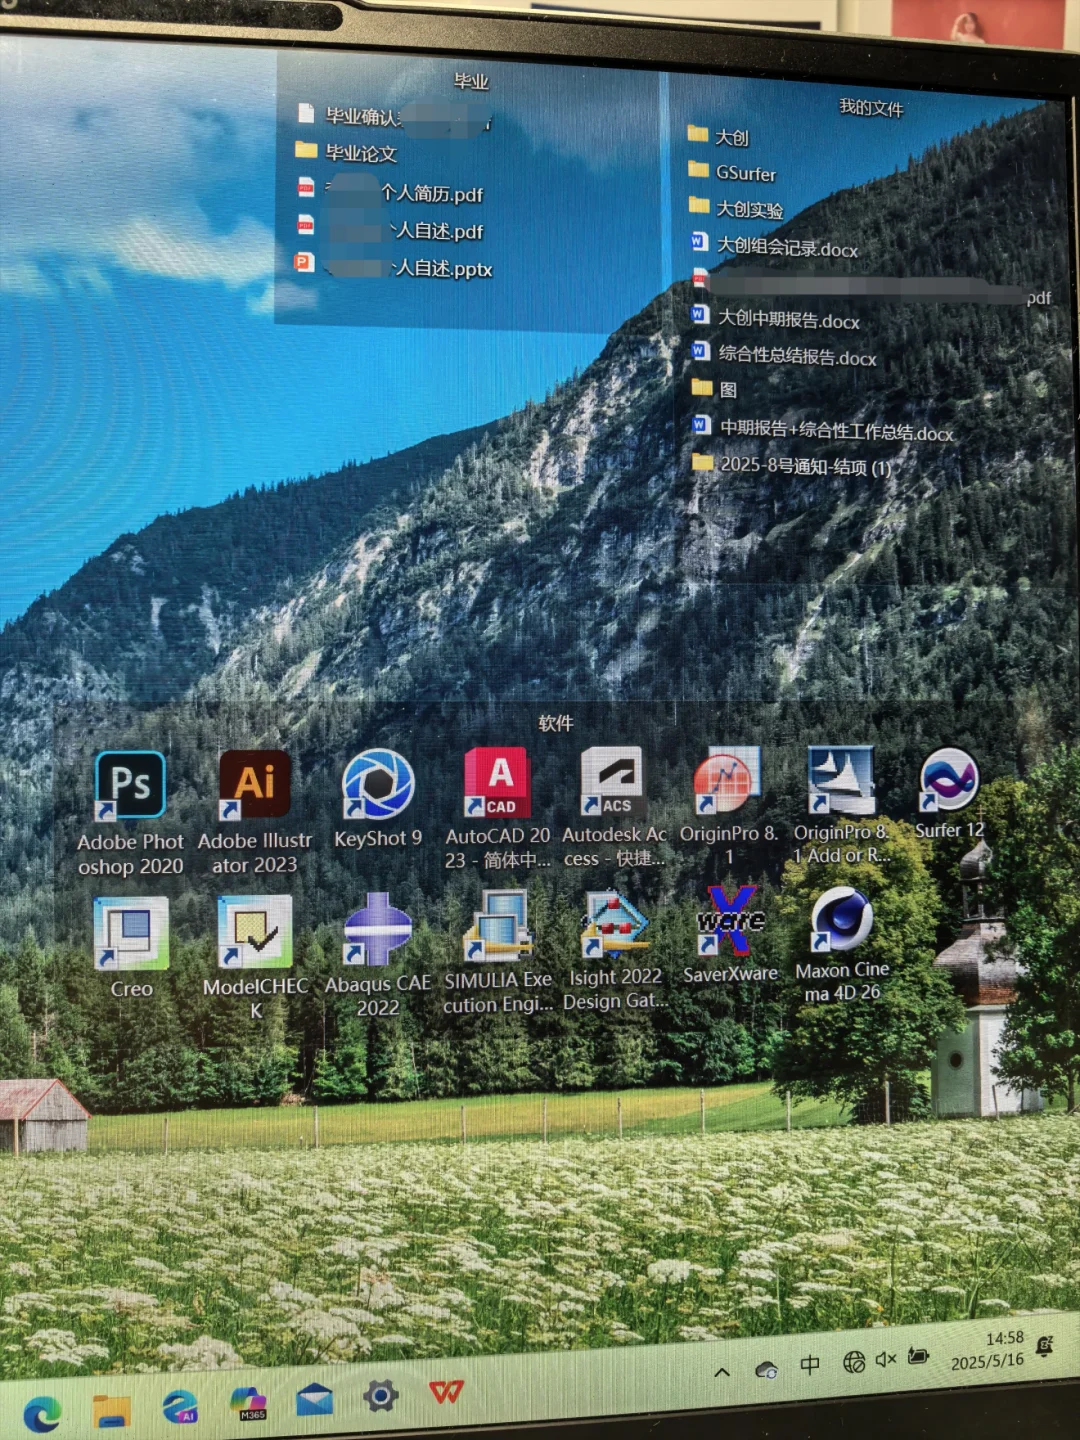The width and height of the screenshot is (1080, 1440).
Task: Open the 毕业论文 folder
Action: pyautogui.click(x=347, y=153)
